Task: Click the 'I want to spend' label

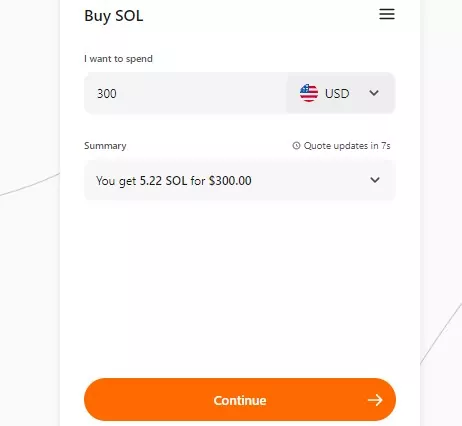Action: (x=118, y=59)
